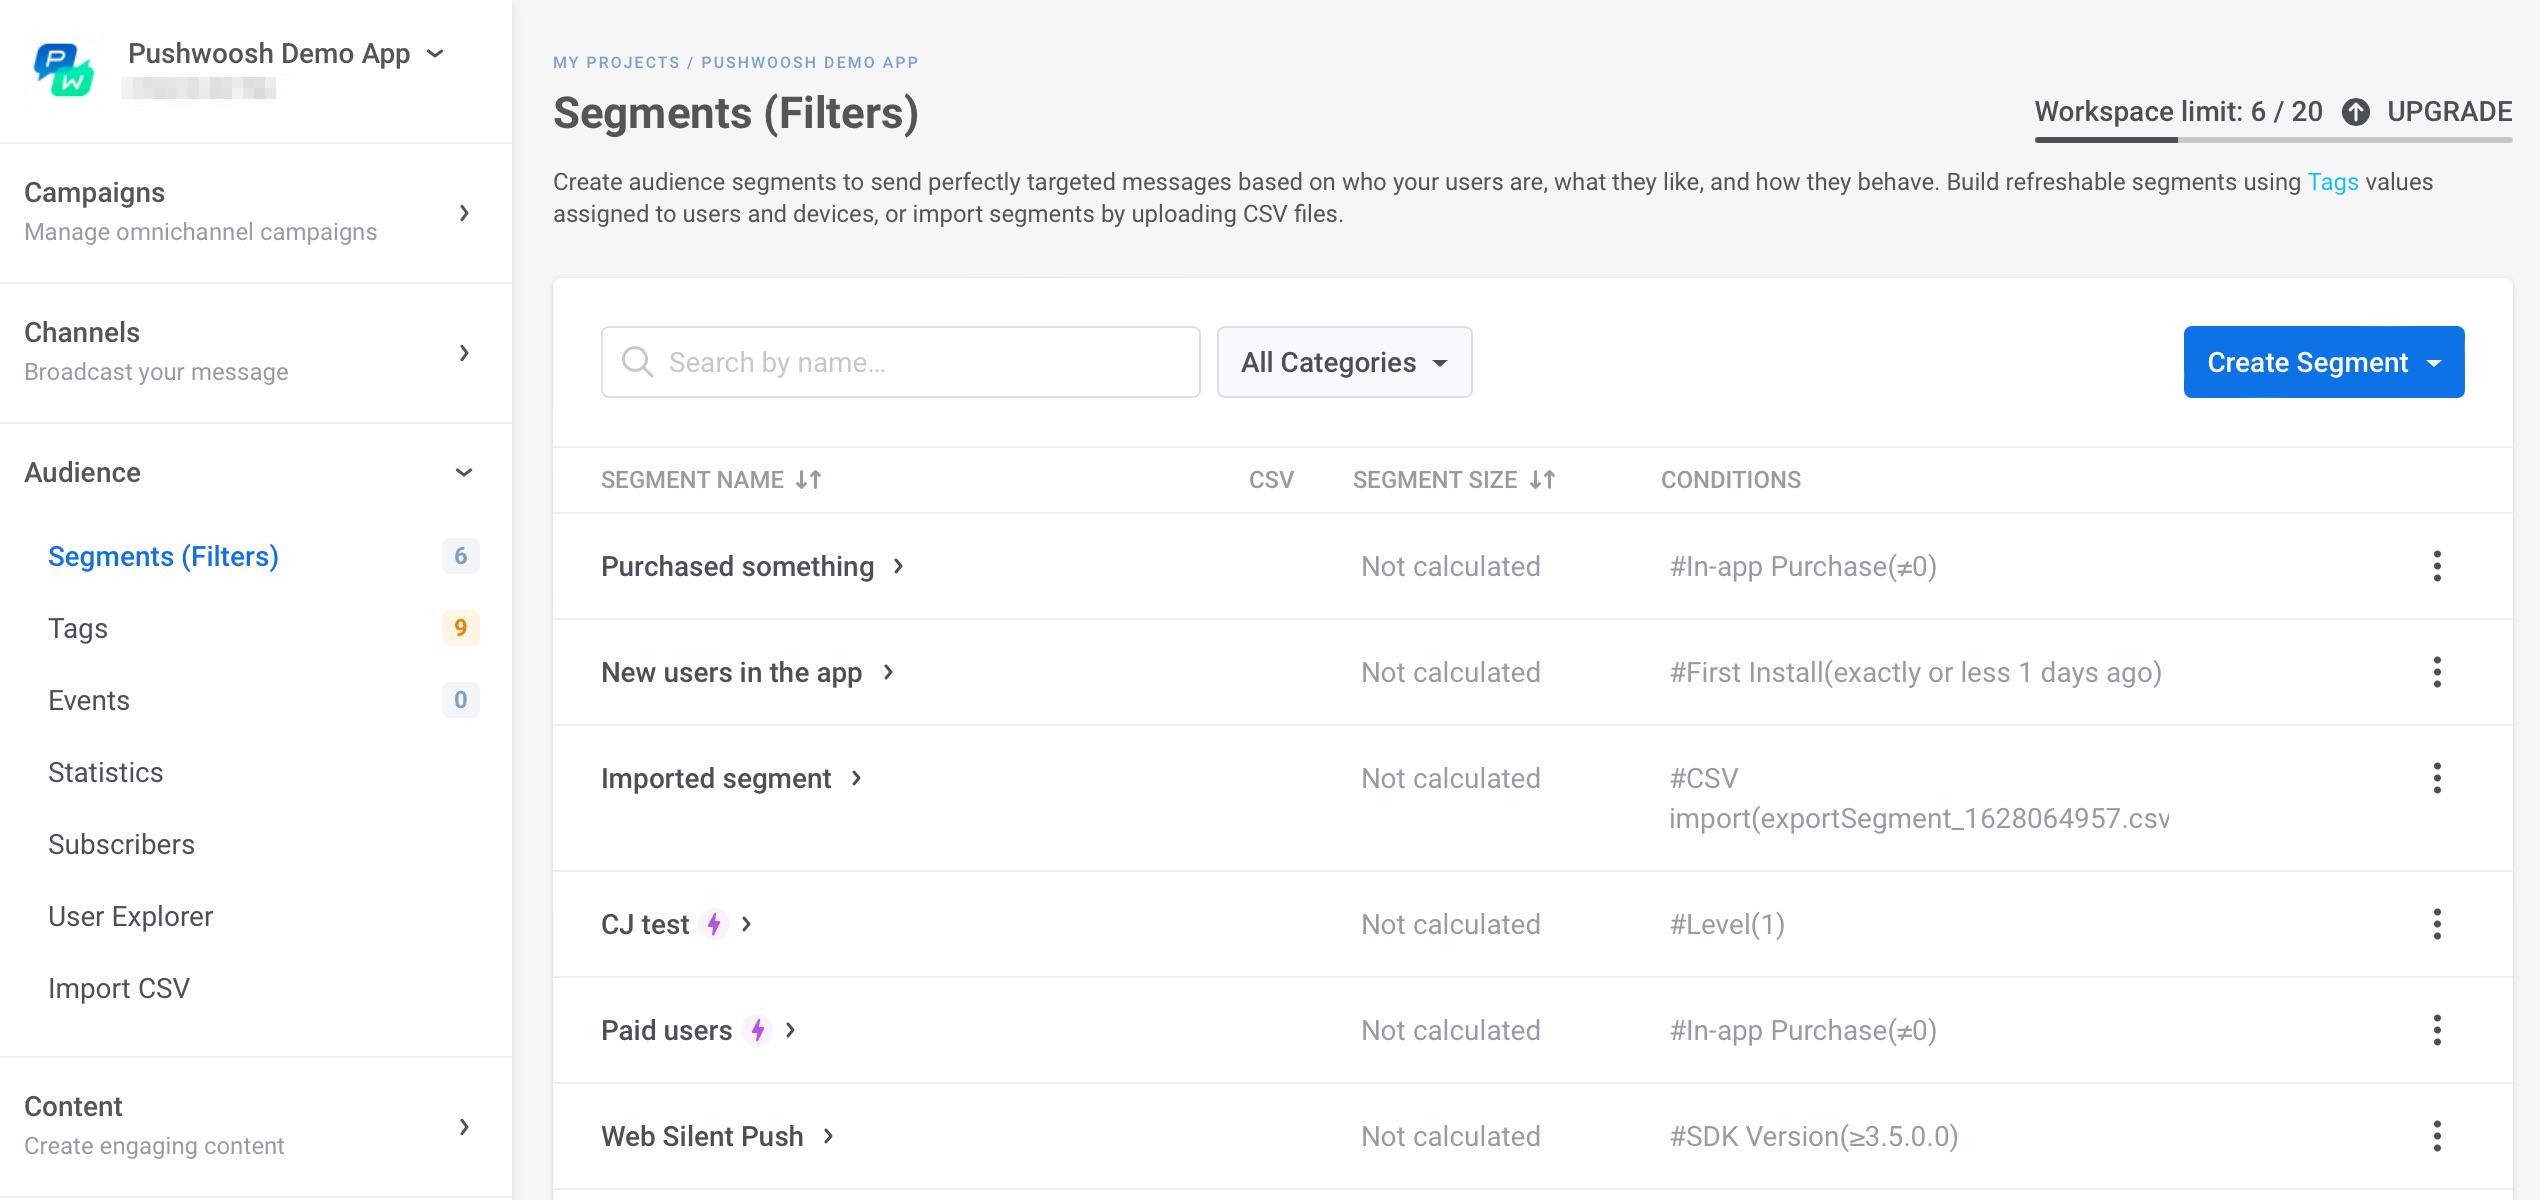
Task: Expand the Campaigns sidebar section
Action: tap(463, 212)
